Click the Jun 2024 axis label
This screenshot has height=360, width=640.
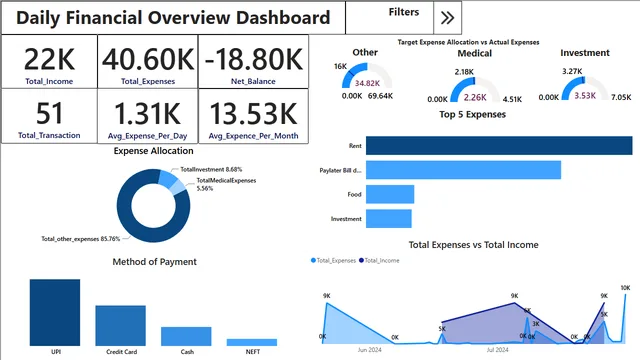tap(369, 350)
